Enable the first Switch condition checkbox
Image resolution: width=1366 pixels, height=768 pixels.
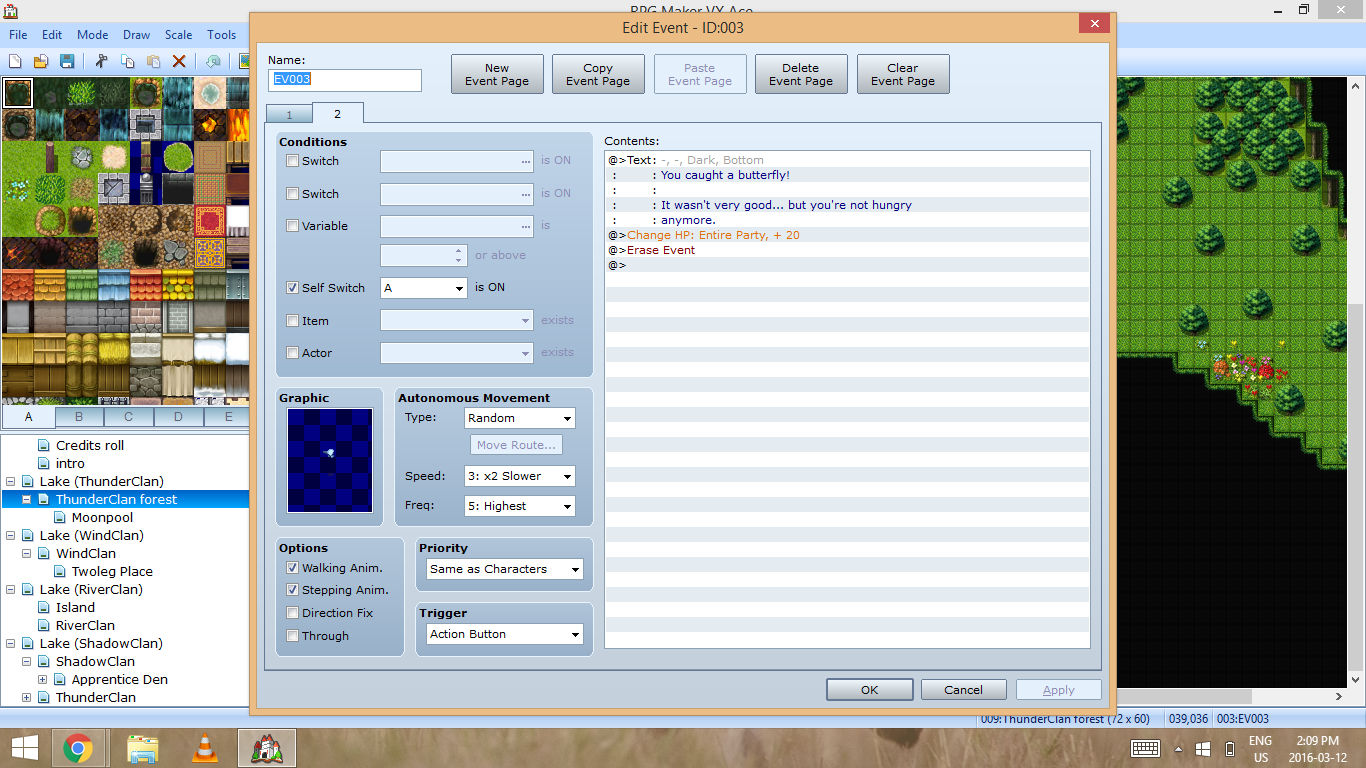[292, 161]
